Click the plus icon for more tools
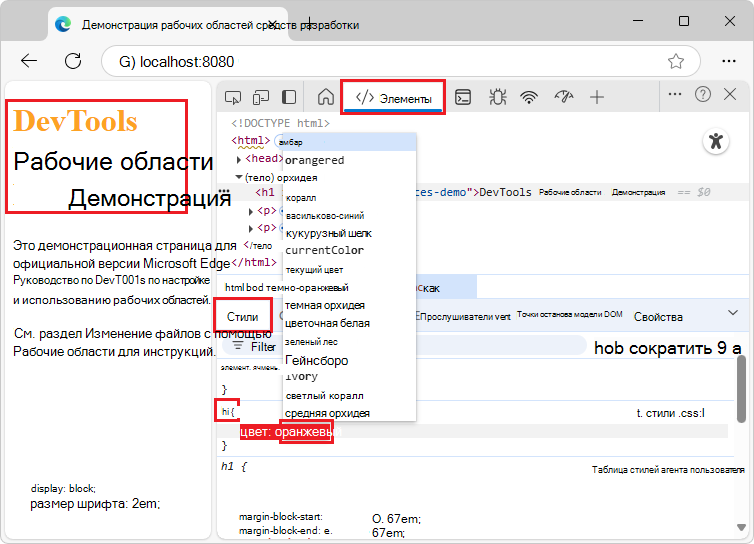This screenshot has height=544, width=754. (597, 98)
